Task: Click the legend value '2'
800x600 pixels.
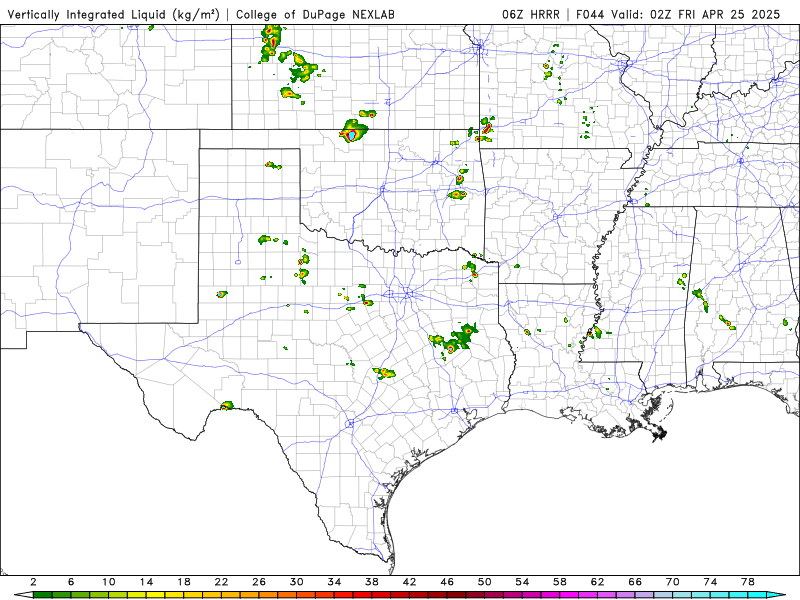Action: pyautogui.click(x=34, y=582)
